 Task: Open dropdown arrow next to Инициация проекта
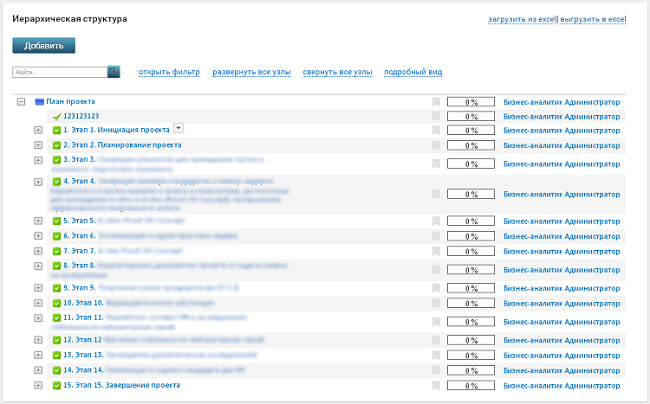pyautogui.click(x=178, y=128)
